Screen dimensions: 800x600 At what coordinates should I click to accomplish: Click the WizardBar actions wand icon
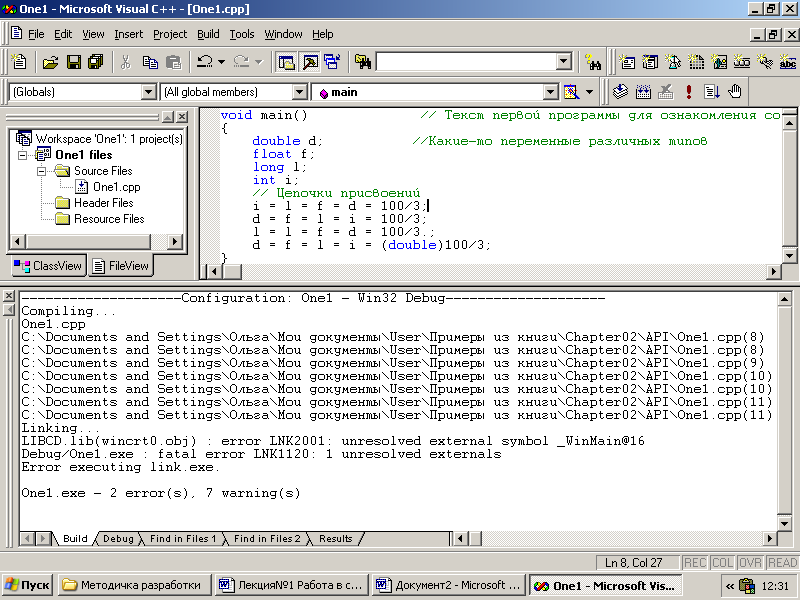(571, 92)
